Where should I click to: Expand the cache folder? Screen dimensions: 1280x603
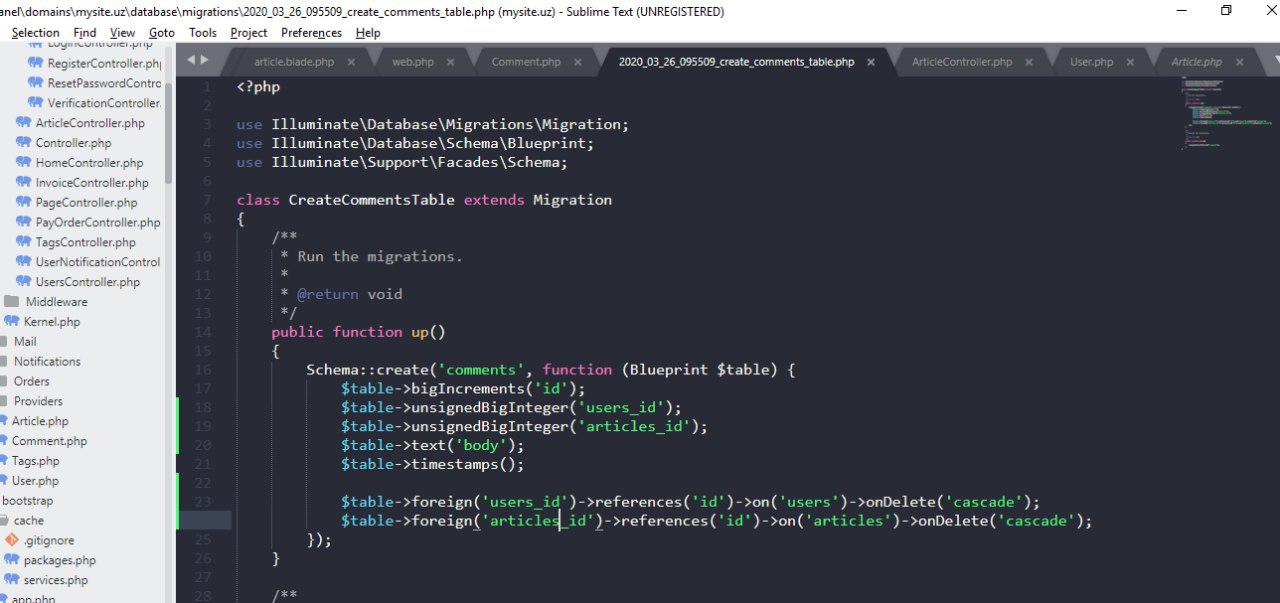point(29,520)
